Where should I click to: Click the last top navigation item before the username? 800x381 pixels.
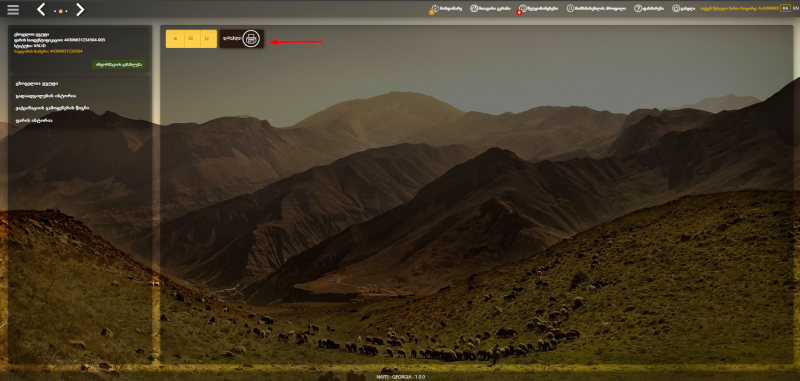click(x=683, y=9)
